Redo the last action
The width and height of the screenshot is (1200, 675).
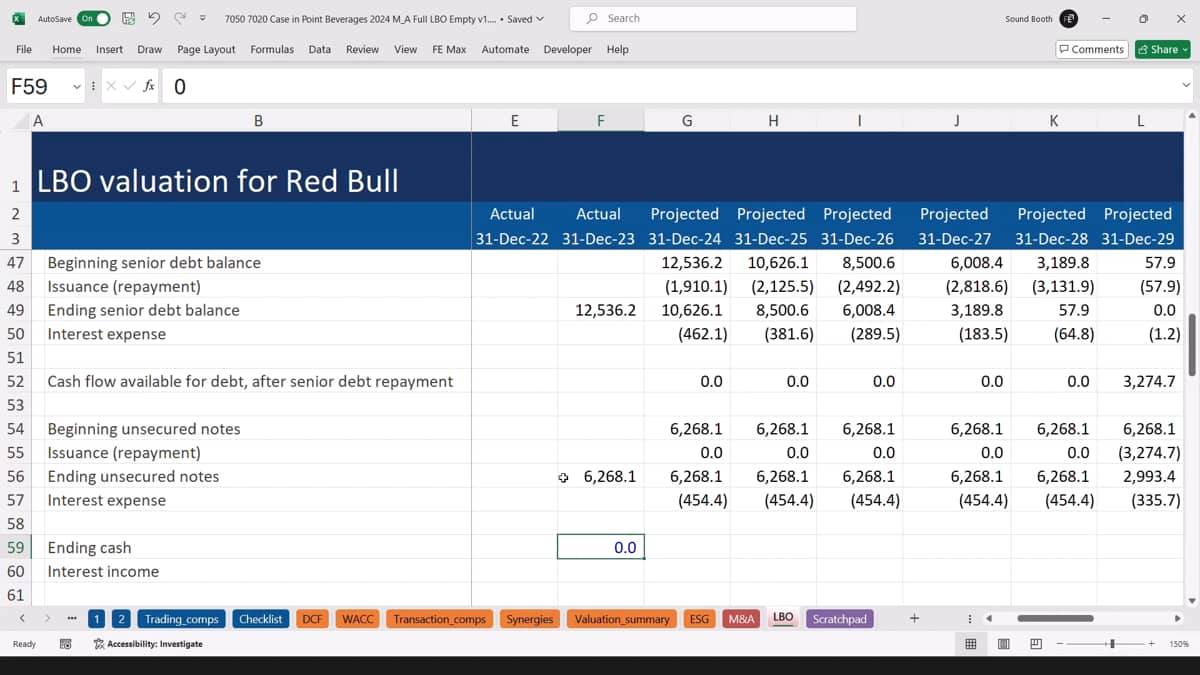tap(180, 19)
